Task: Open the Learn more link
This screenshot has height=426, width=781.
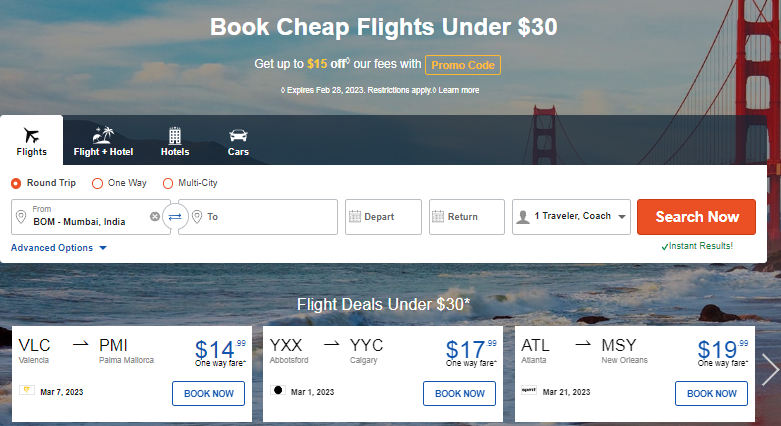Action: pyautogui.click(x=458, y=90)
